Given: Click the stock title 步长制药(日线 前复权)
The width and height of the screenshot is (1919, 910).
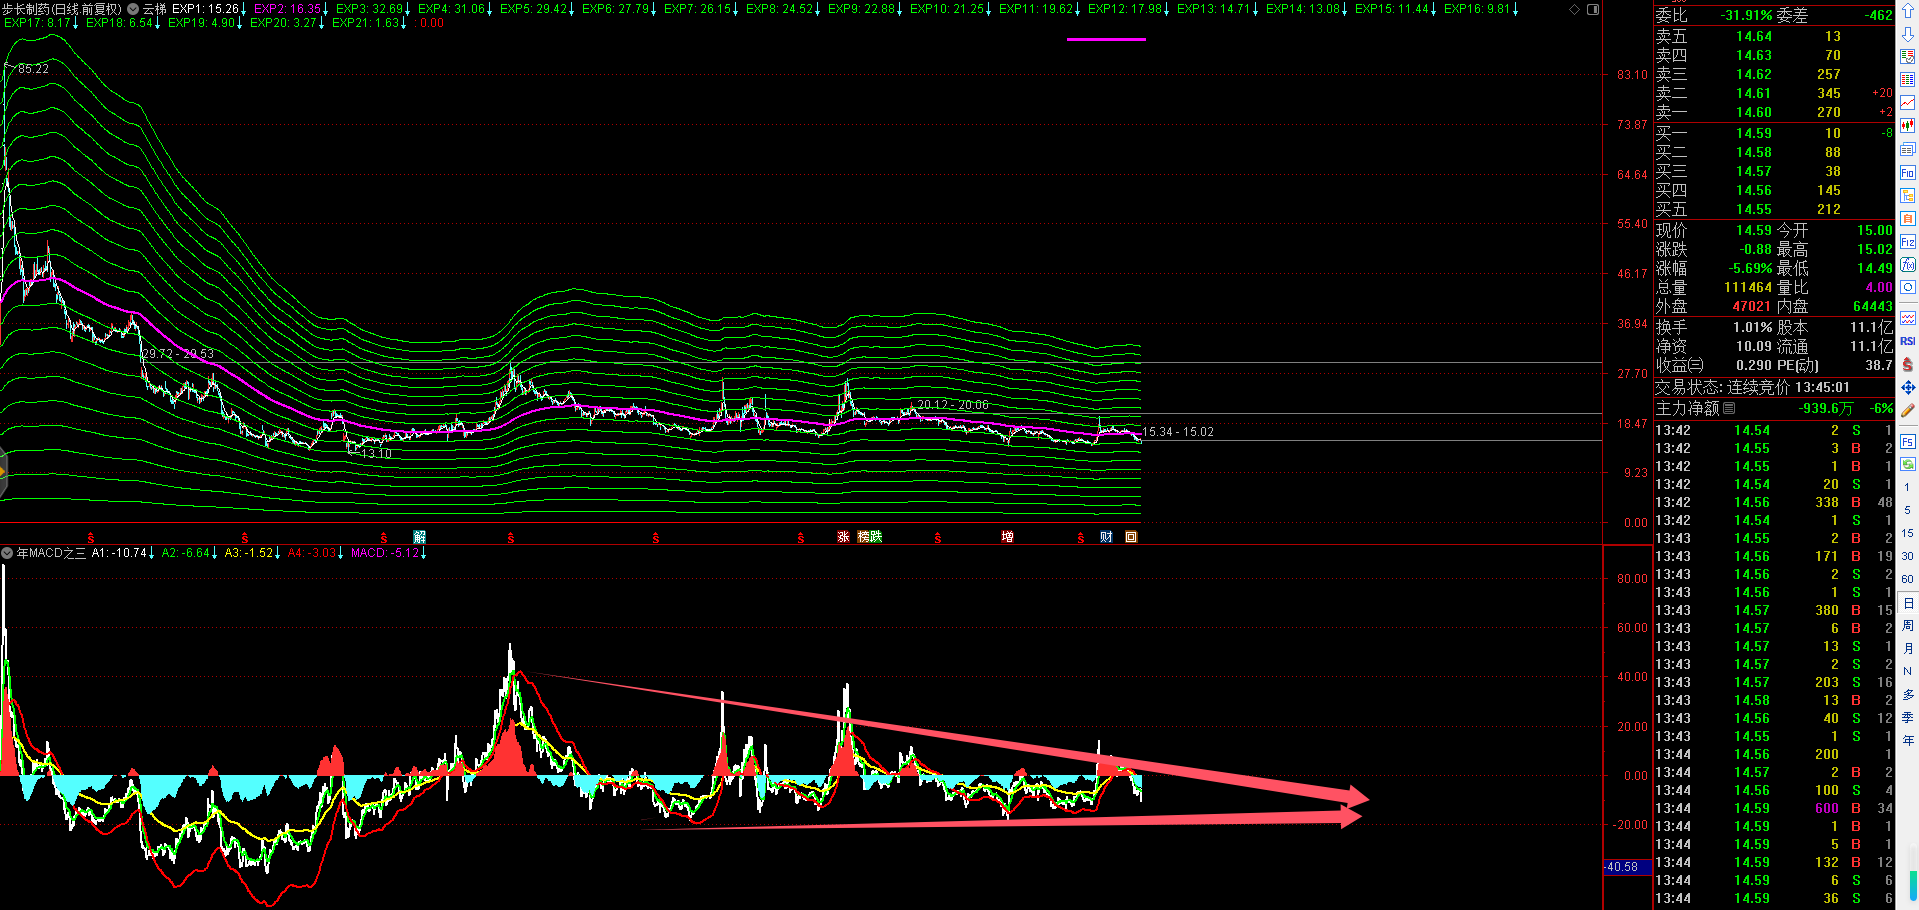Looking at the screenshot, I should (61, 9).
